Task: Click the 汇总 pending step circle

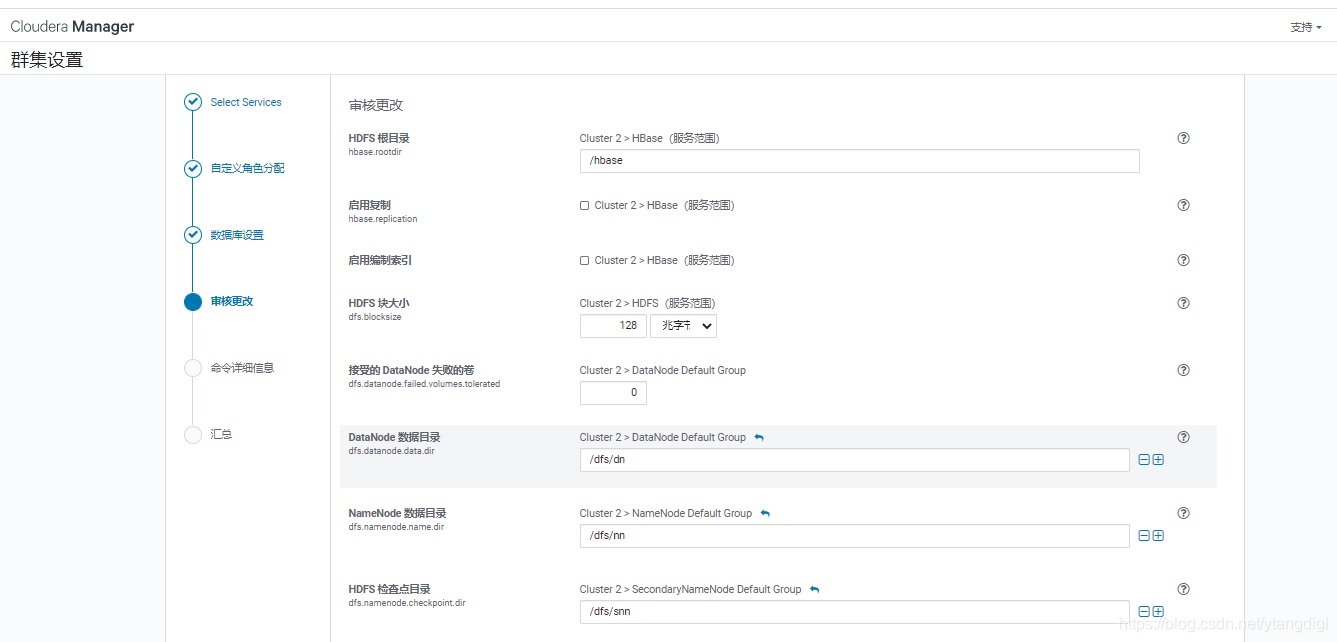Action: point(193,435)
